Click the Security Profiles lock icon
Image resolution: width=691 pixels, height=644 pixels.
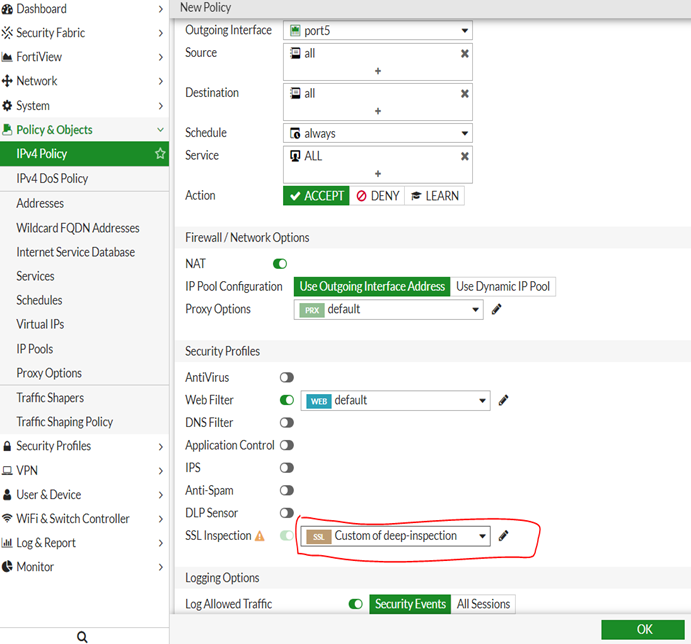tap(7, 446)
